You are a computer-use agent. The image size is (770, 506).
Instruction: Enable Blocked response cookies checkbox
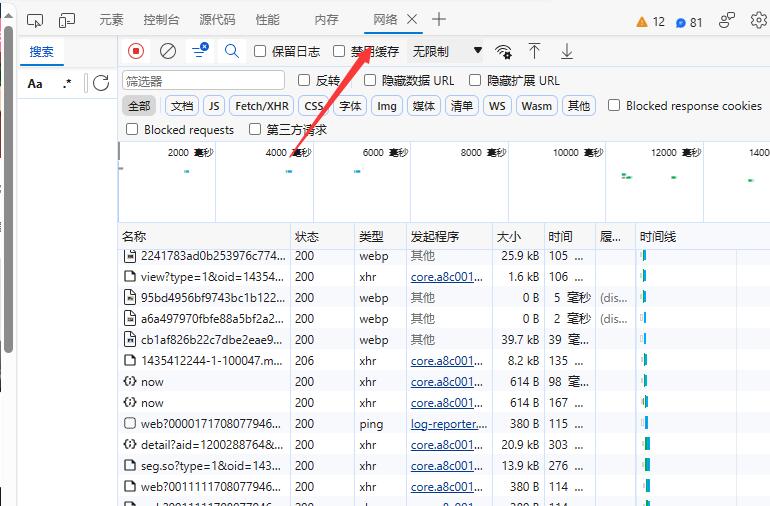click(615, 105)
